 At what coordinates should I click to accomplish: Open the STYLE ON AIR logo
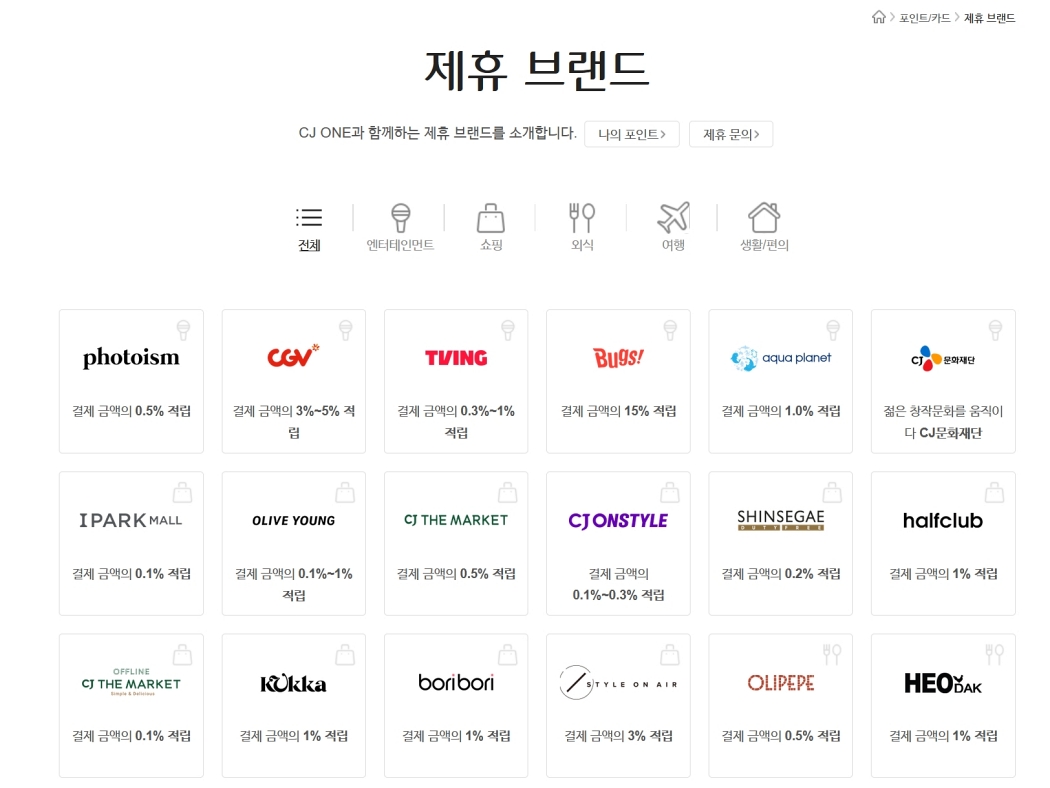(x=618, y=683)
